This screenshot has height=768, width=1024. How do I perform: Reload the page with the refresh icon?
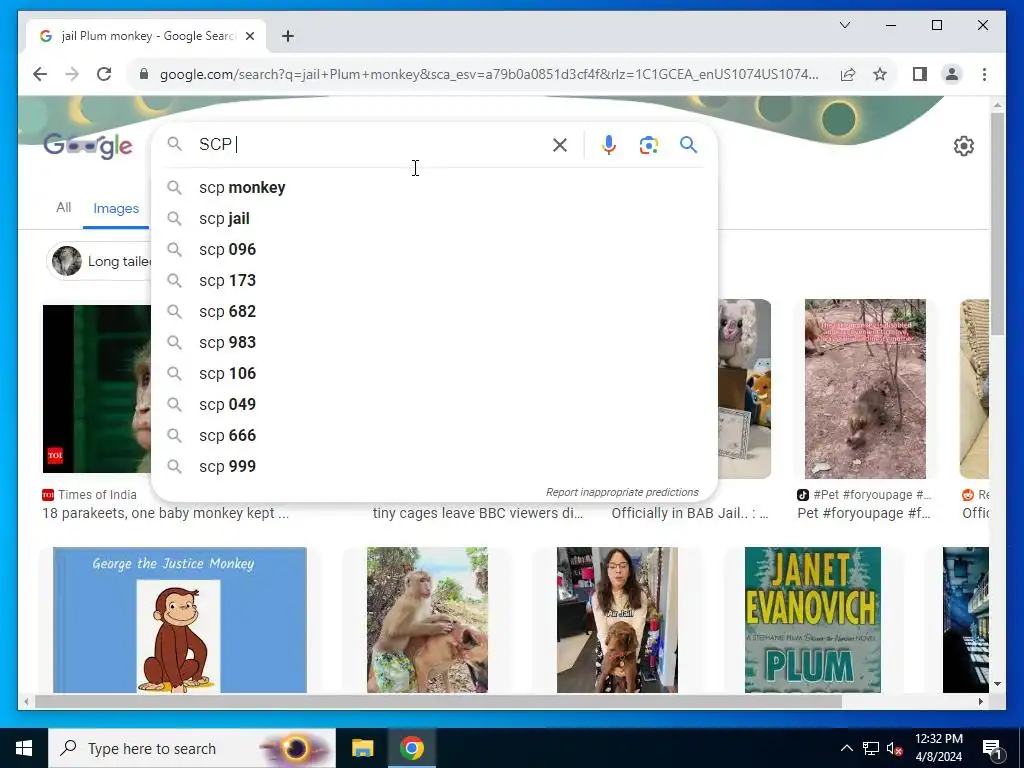[x=104, y=74]
